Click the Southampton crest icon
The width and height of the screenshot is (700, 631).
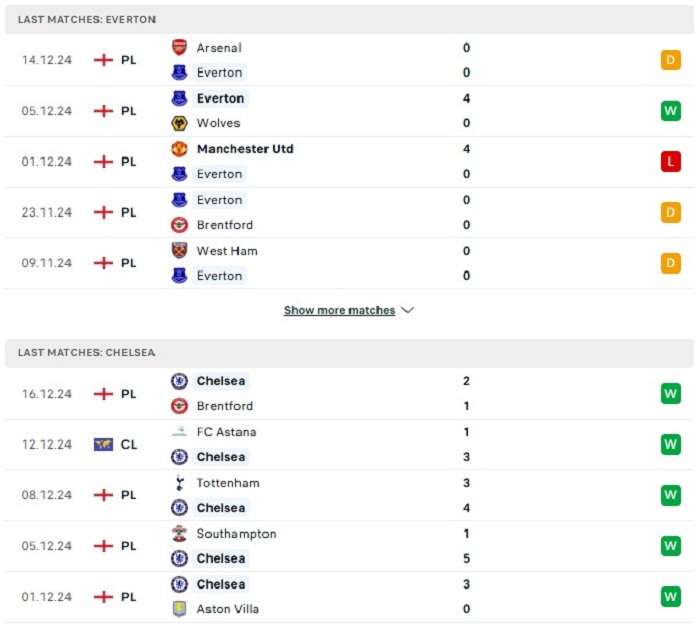[x=179, y=533]
